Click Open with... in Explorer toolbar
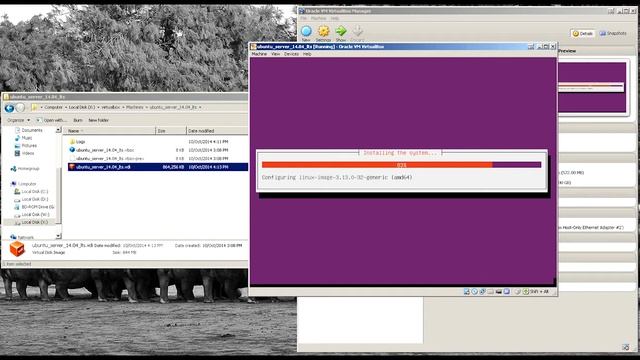This screenshot has width=640, height=360. (x=51, y=120)
